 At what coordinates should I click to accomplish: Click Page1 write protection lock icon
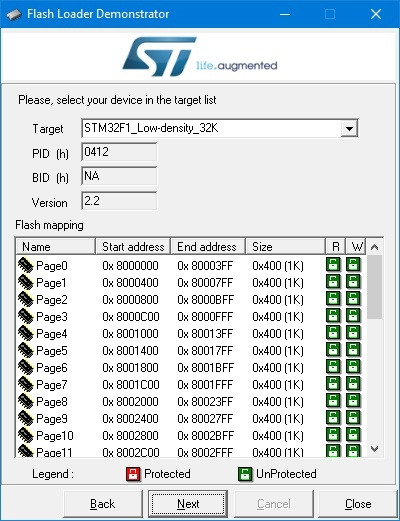click(x=353, y=282)
